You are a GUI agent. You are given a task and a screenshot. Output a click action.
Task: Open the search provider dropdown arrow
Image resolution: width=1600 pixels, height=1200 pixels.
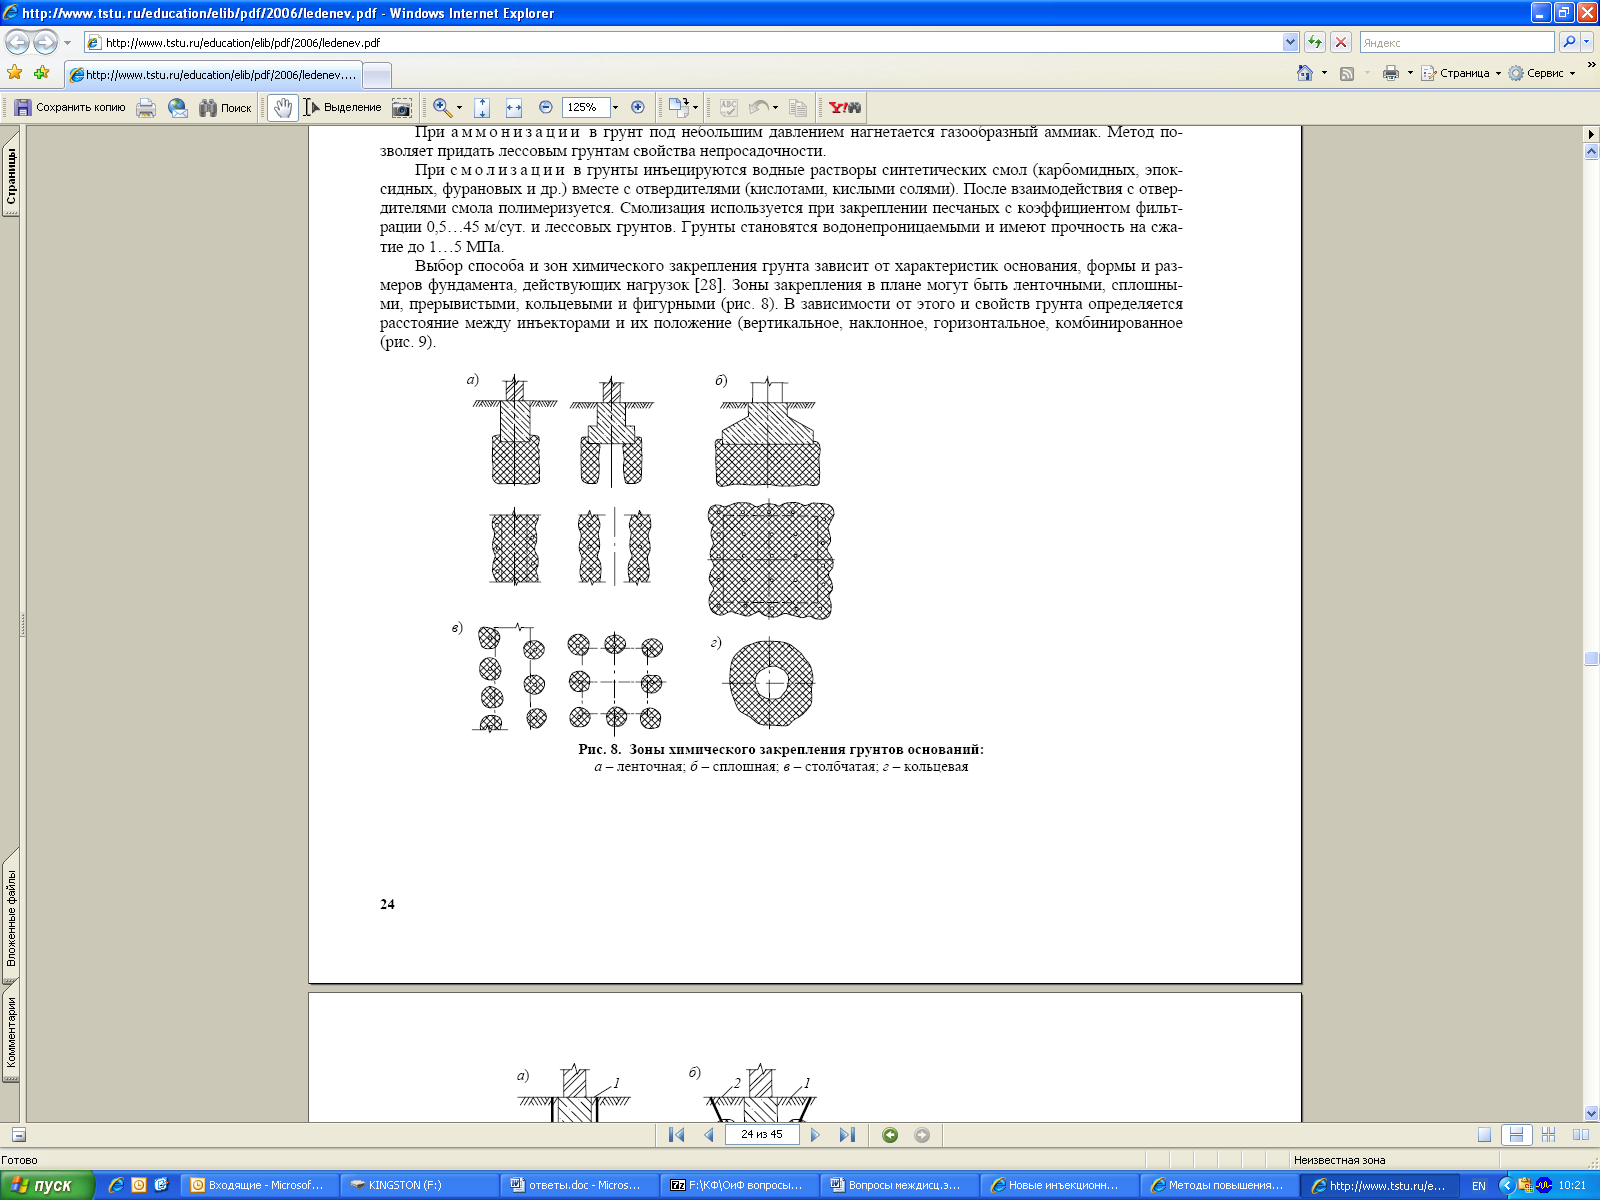(x=1587, y=43)
